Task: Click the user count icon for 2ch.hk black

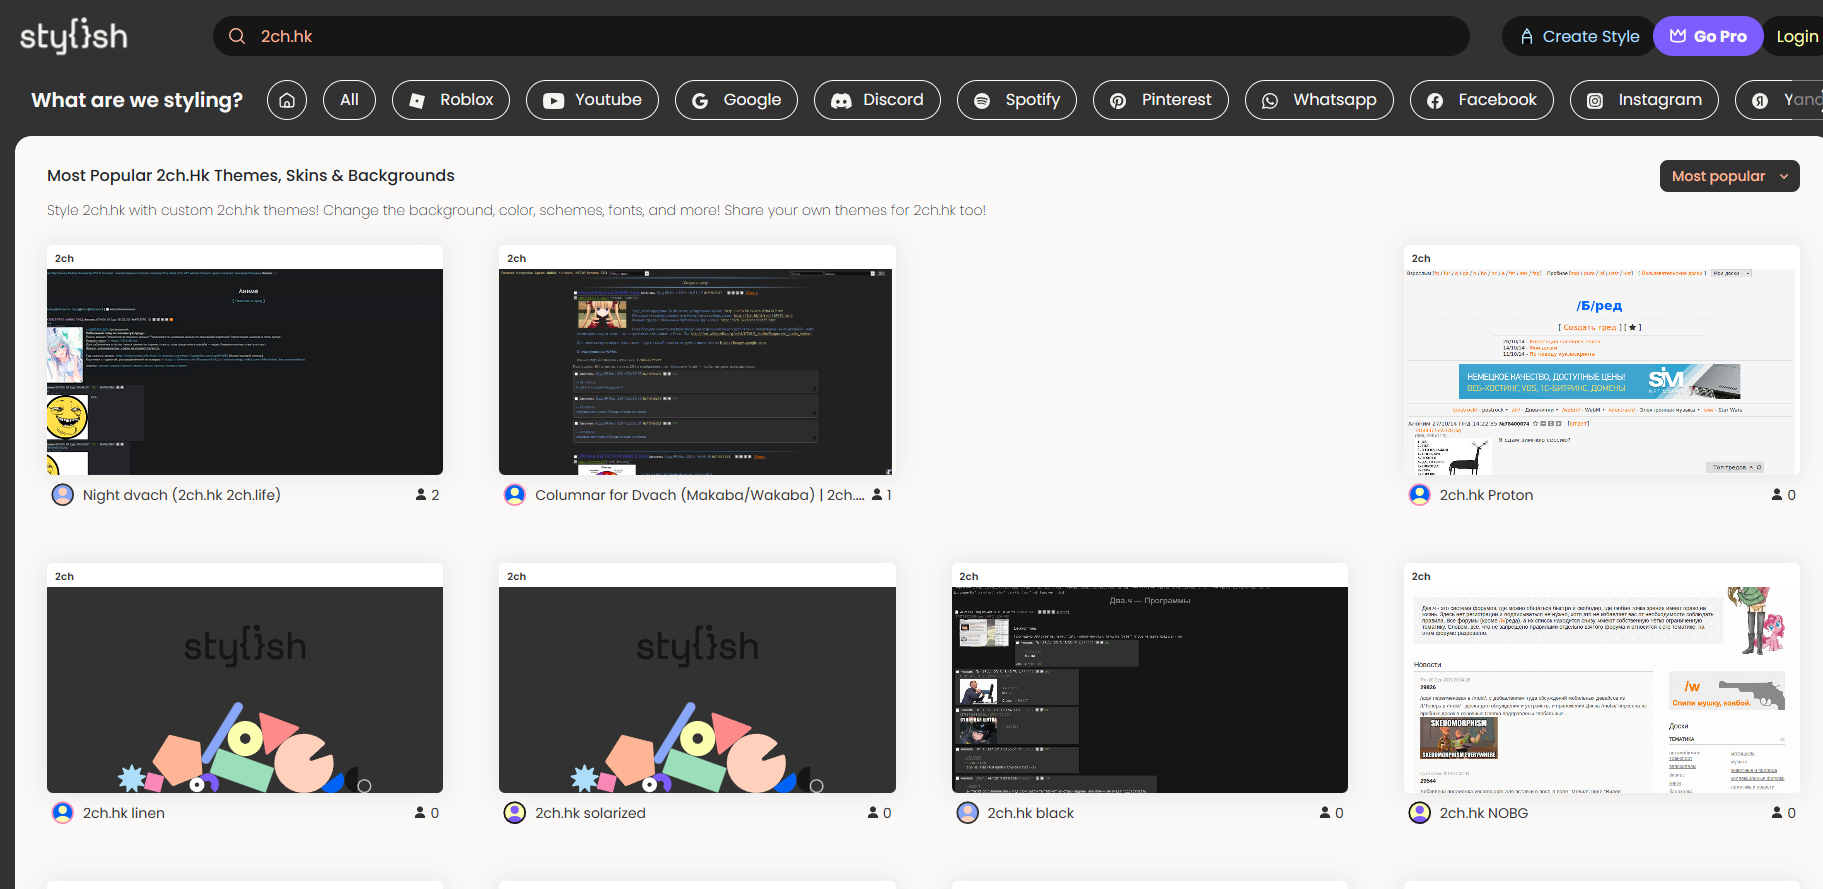Action: pyautogui.click(x=1325, y=813)
